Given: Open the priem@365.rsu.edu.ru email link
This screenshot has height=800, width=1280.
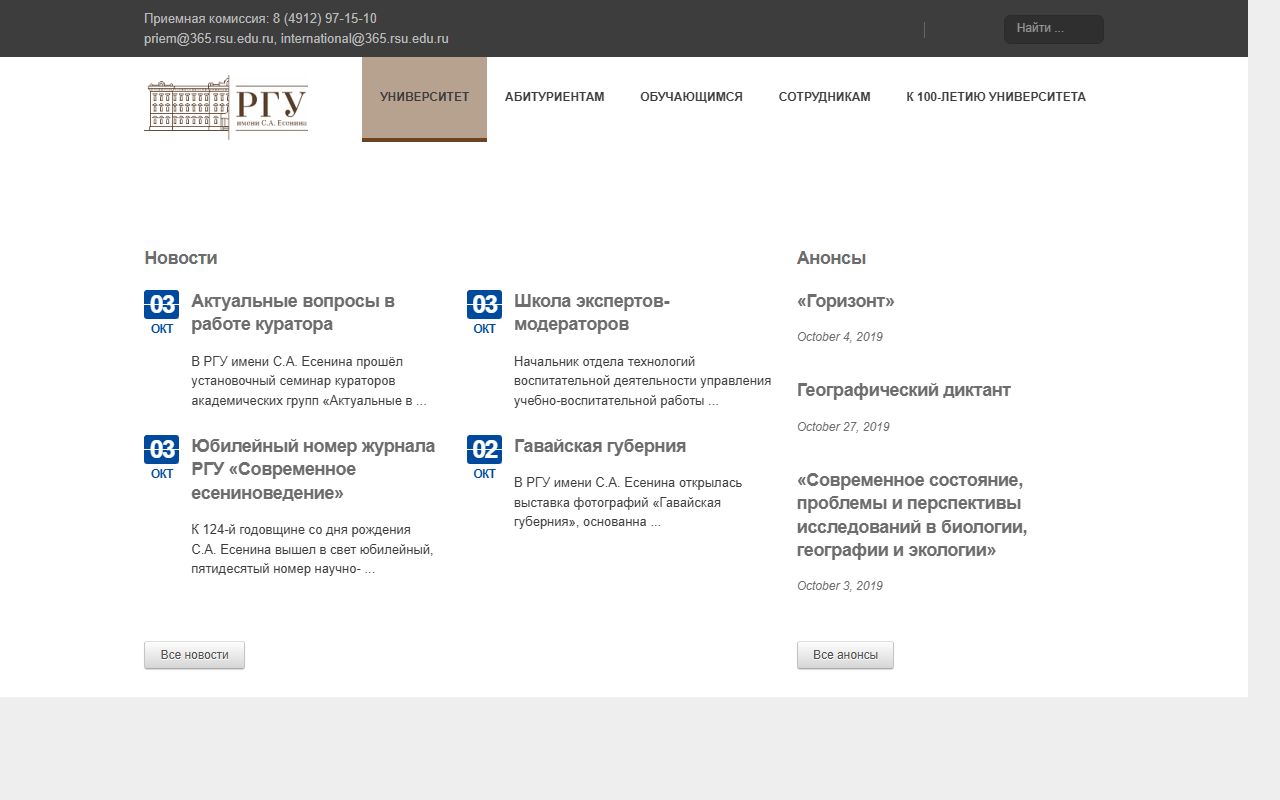Looking at the screenshot, I should click(x=208, y=39).
